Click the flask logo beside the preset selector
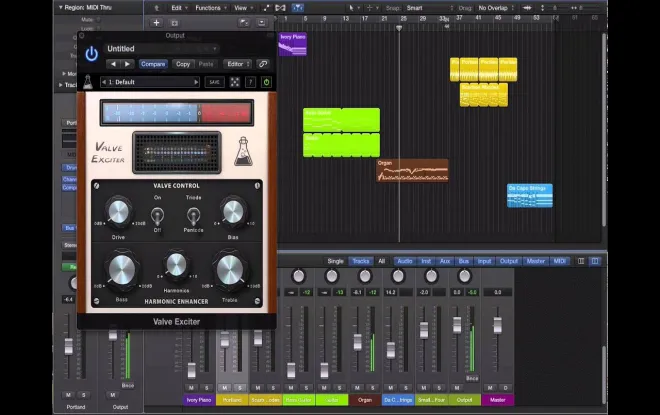 [x=88, y=82]
